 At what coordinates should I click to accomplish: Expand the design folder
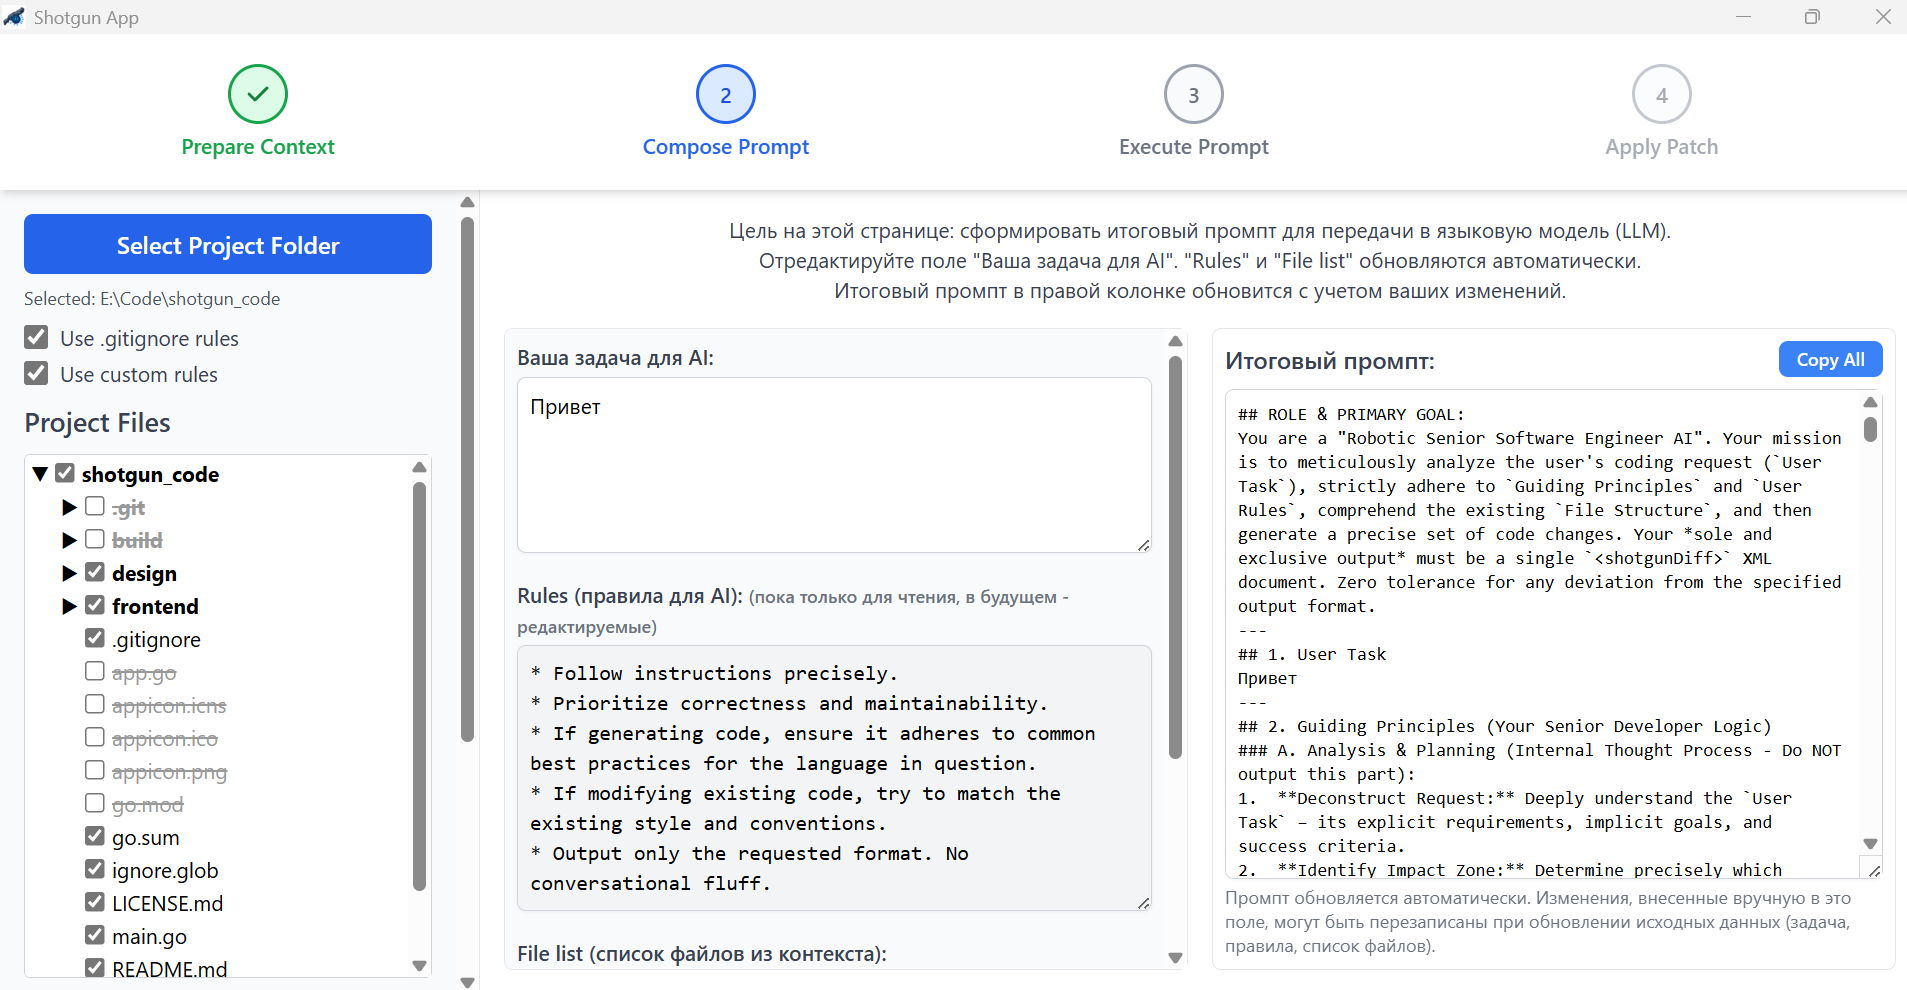68,572
